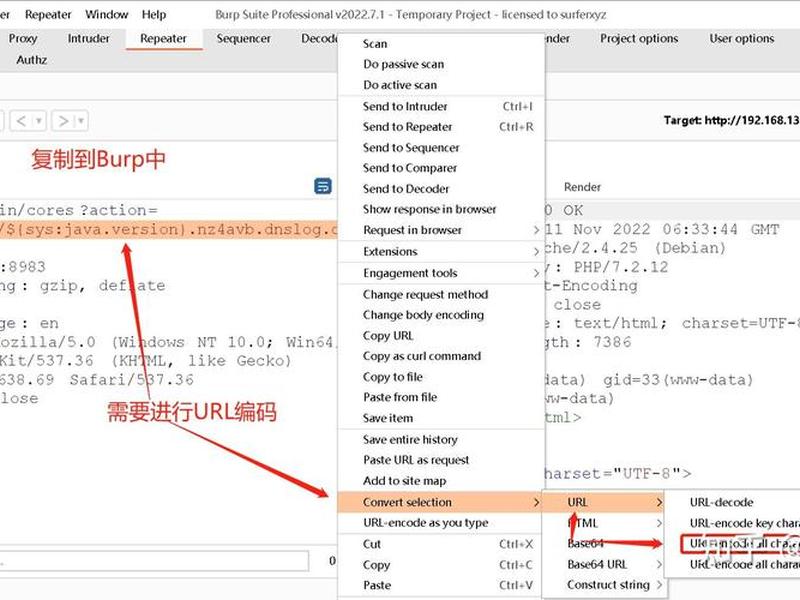The width and height of the screenshot is (800, 600).
Task: Open the Window menu
Action: [x=107, y=14]
